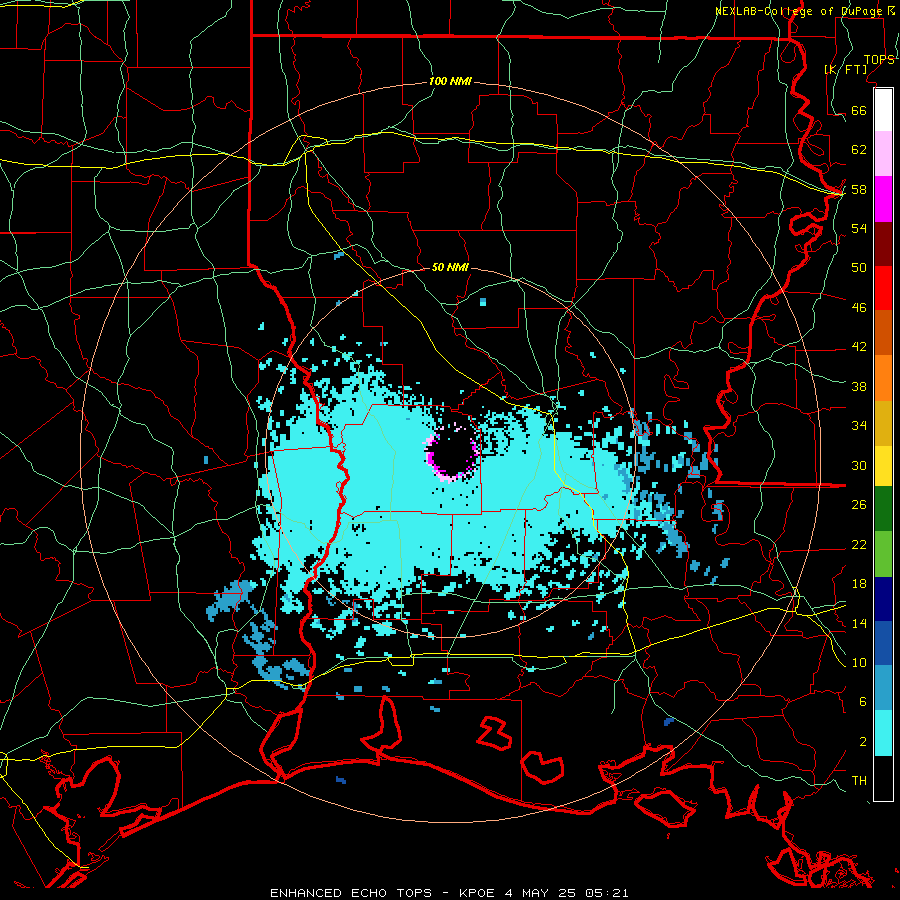The width and height of the screenshot is (900, 900).
Task: Choose the yellow legend color band
Action: pos(883,466)
